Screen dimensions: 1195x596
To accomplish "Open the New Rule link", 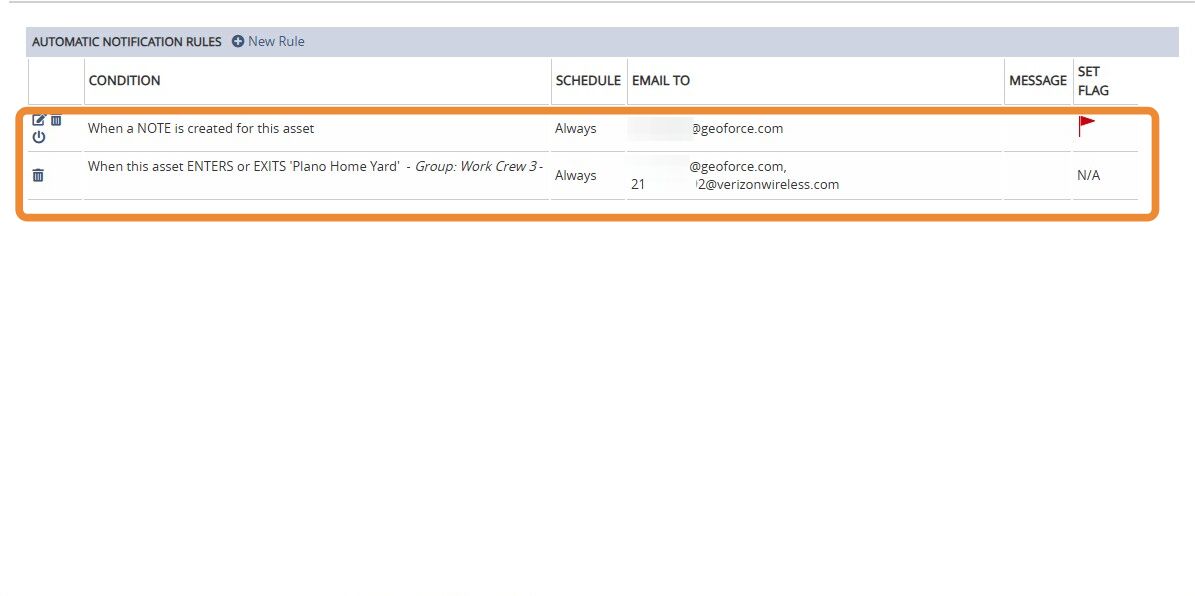I will (x=276, y=41).
